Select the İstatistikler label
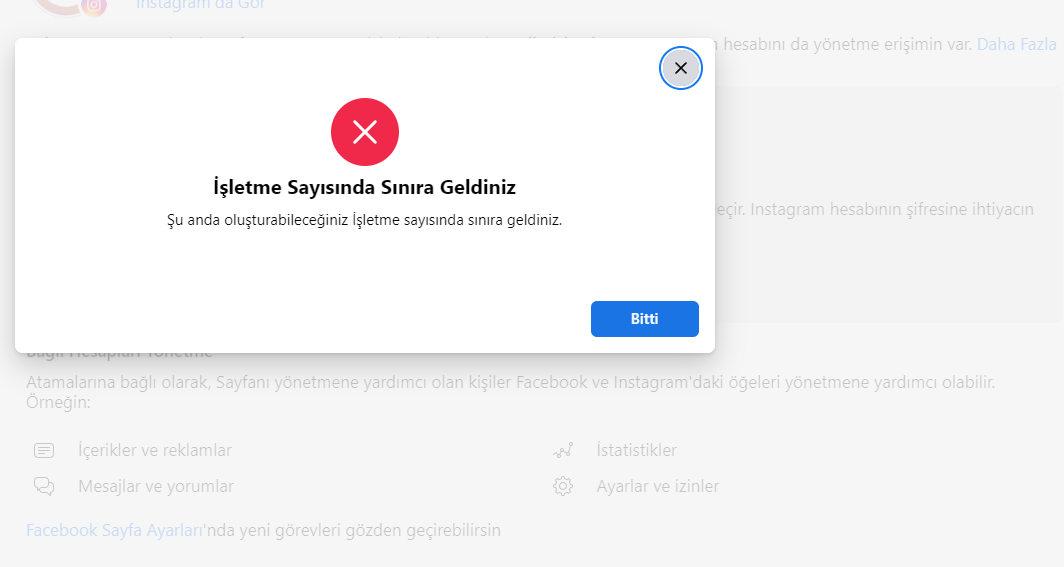The height and width of the screenshot is (567, 1064). pyautogui.click(x=636, y=450)
